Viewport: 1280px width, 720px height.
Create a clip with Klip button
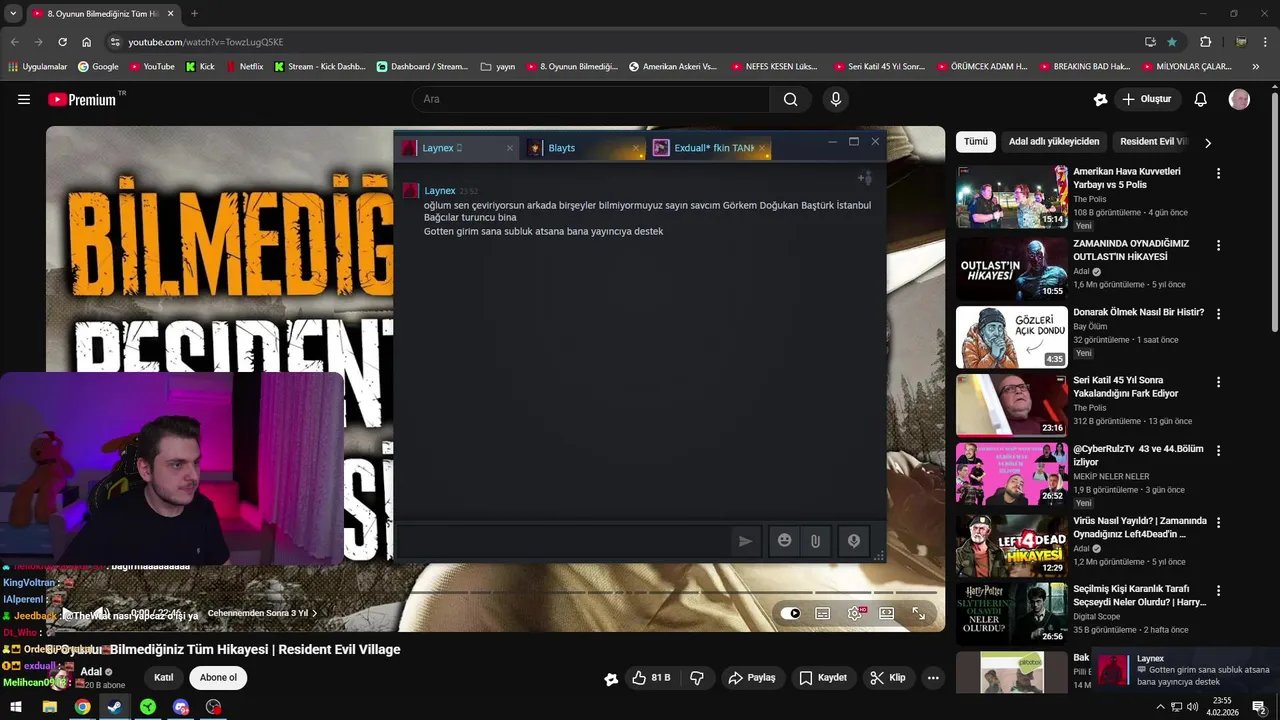(888, 678)
